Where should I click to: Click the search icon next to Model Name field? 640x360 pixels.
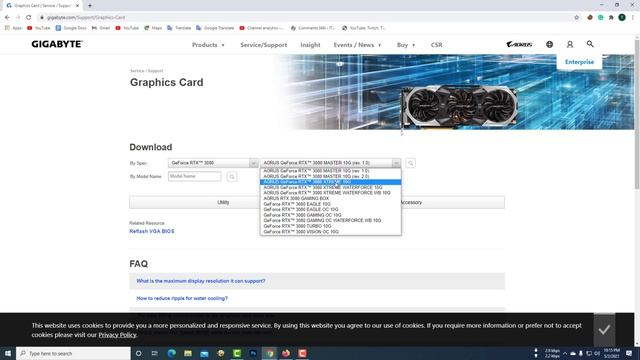tap(232, 176)
